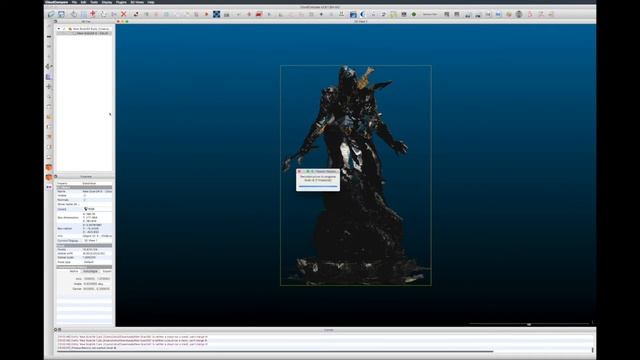Click the red plus toolbar icon
Screen dimensions: 640x360
[x=93, y=14]
